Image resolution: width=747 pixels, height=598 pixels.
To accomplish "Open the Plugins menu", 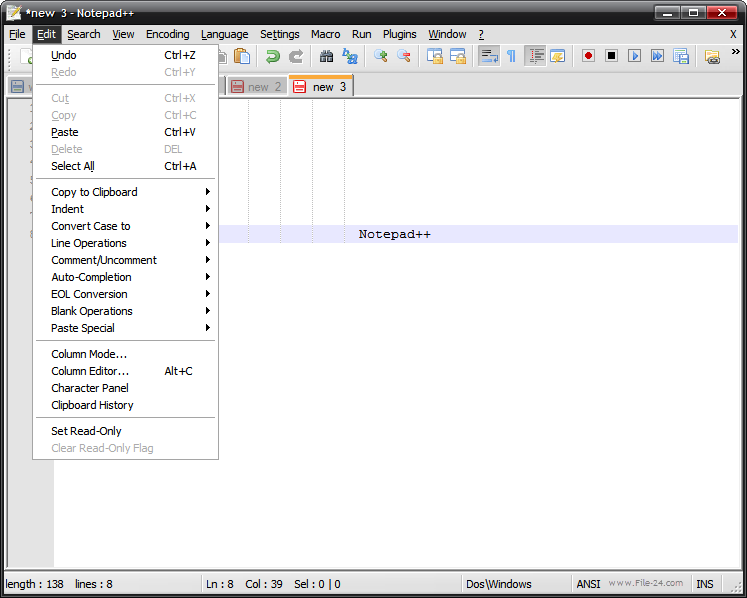I will pyautogui.click(x=400, y=34).
